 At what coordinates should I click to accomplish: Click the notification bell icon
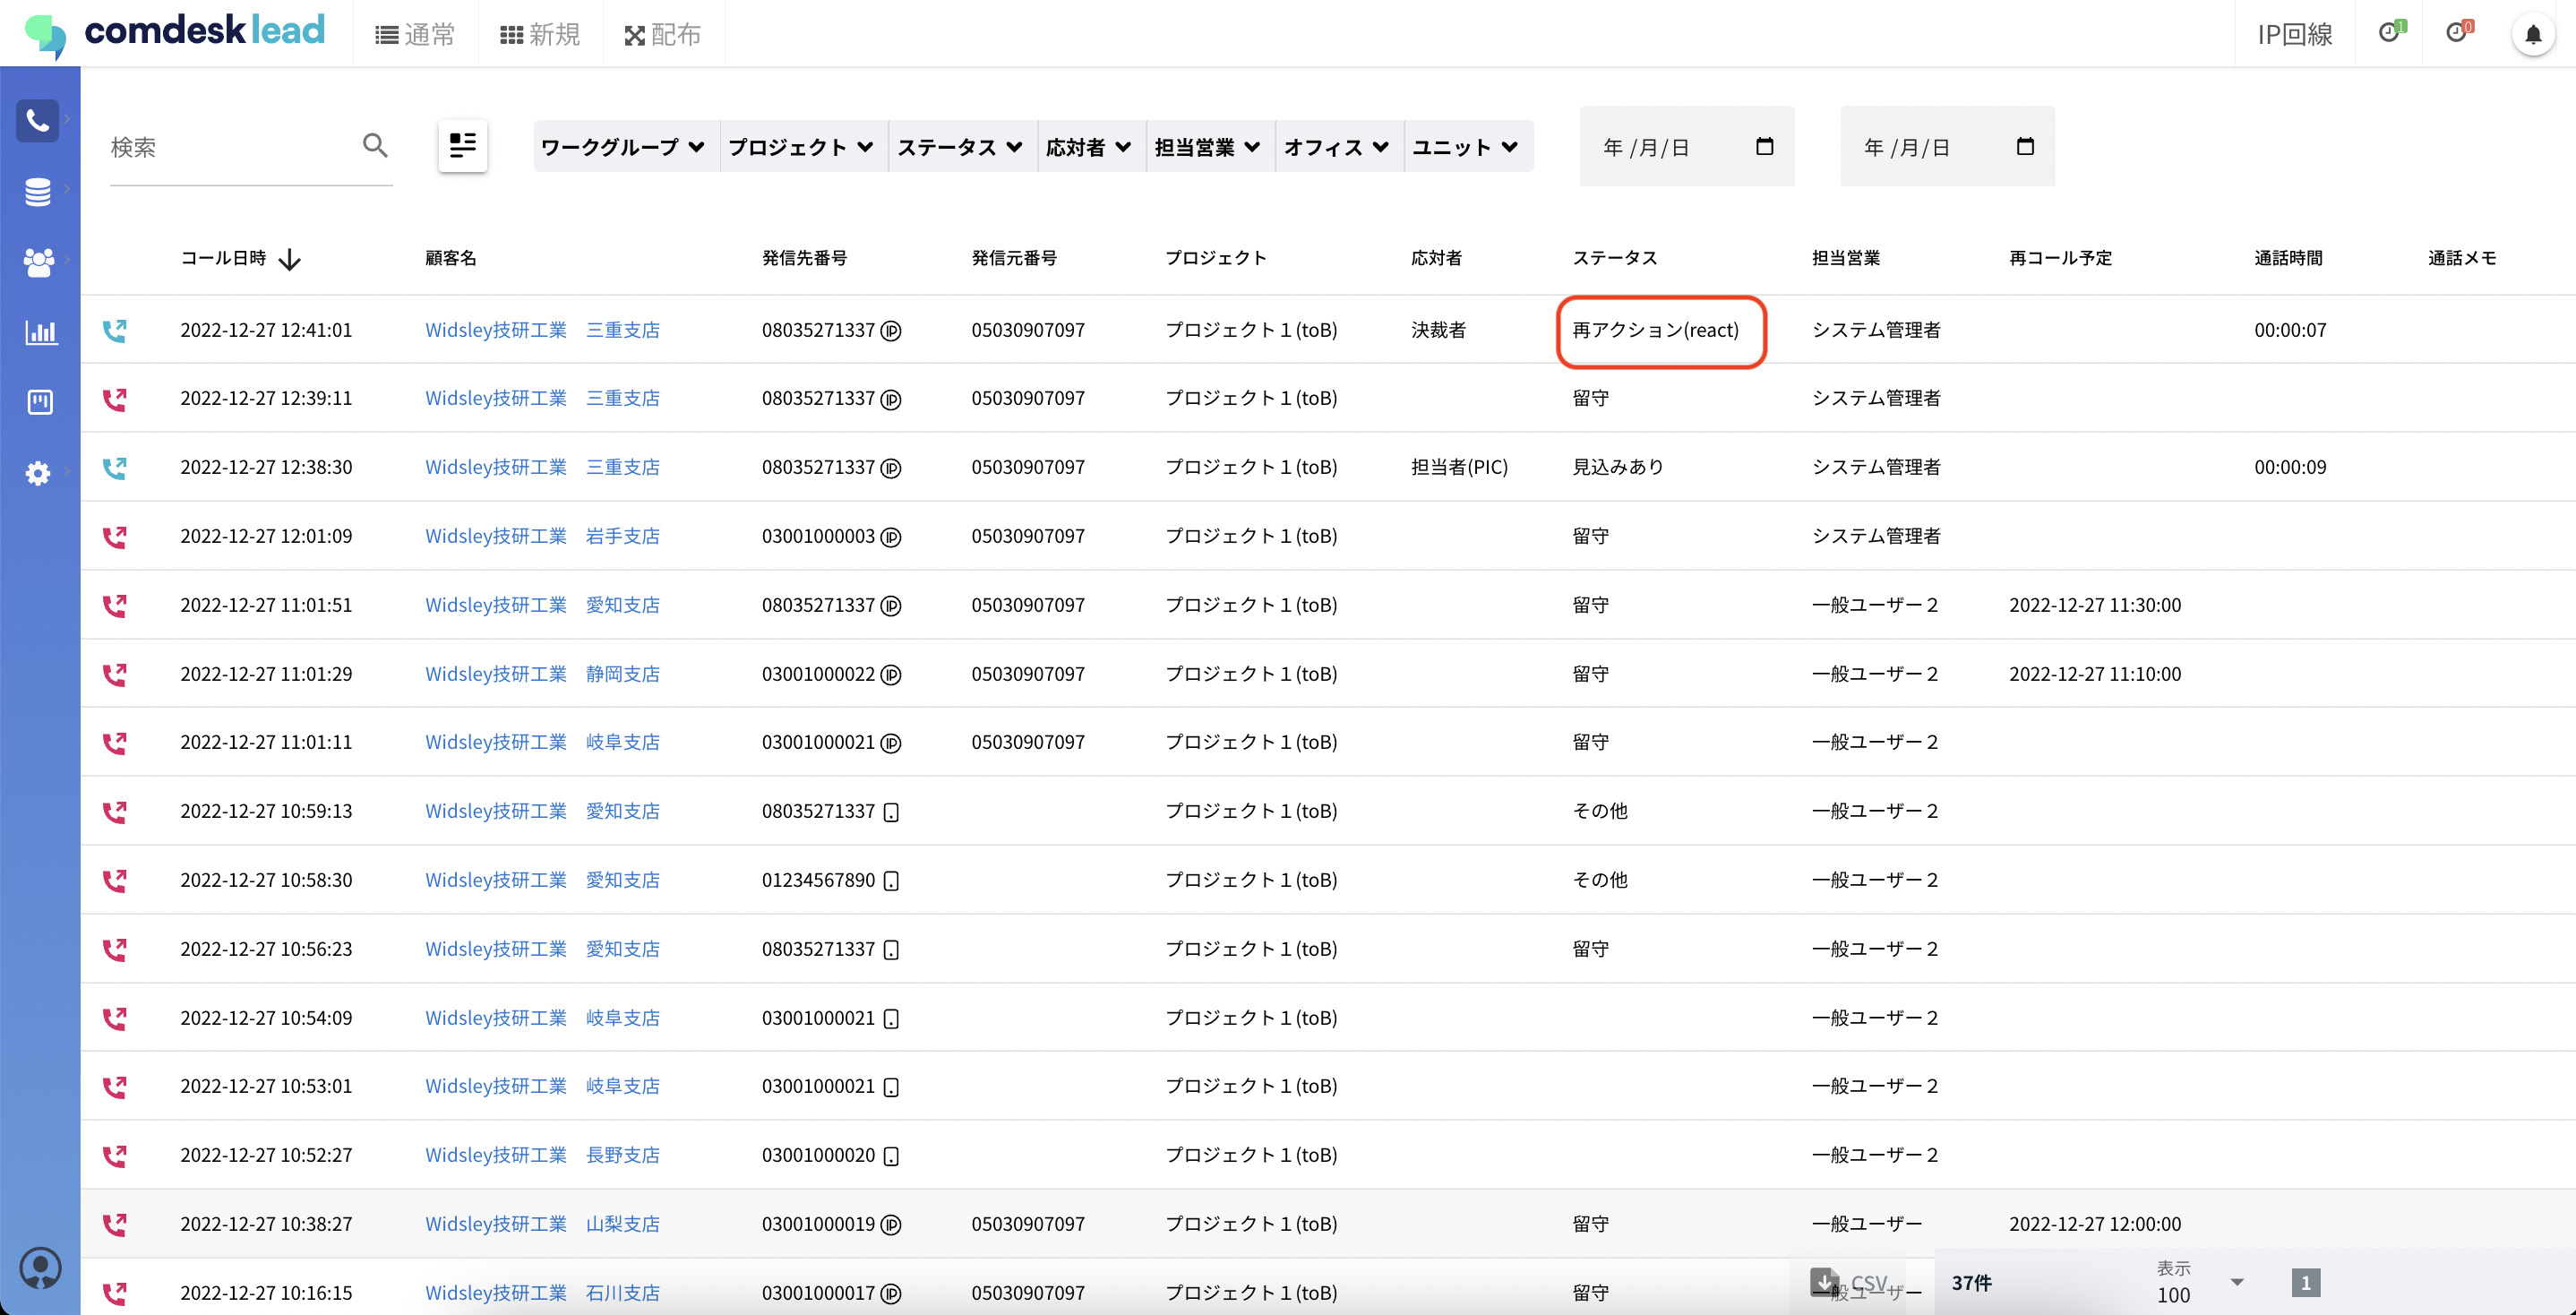click(2532, 35)
